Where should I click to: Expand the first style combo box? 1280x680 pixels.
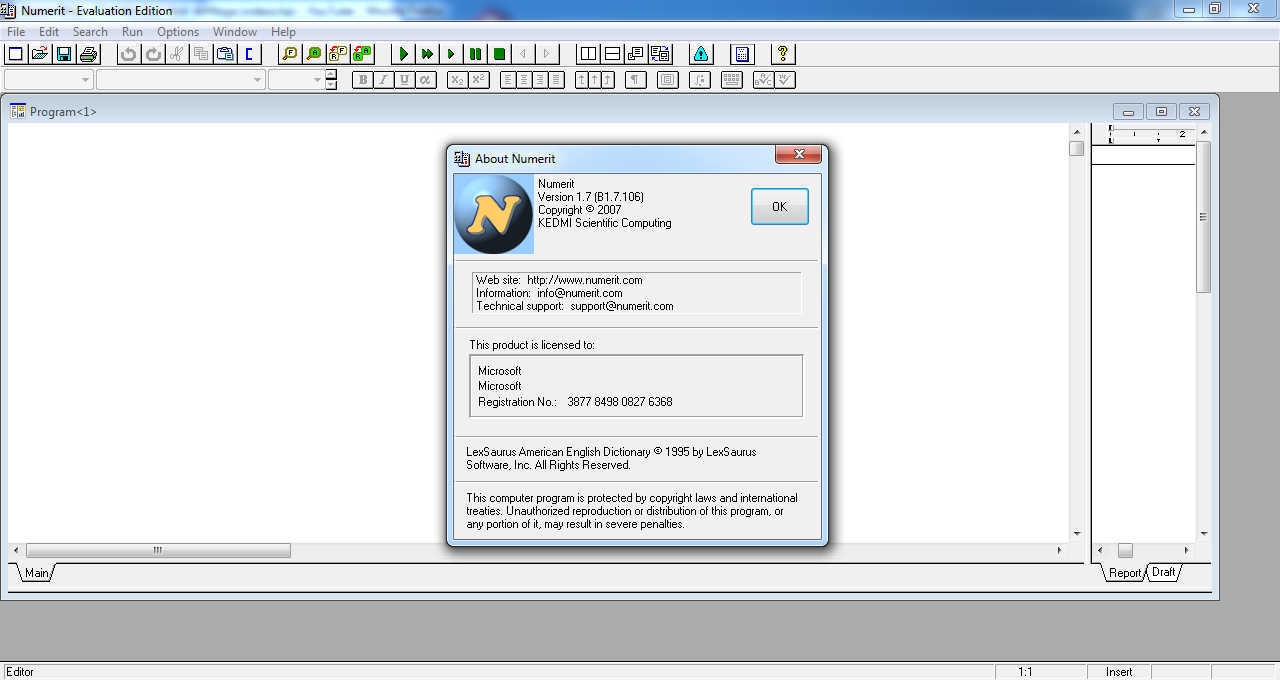[x=85, y=80]
